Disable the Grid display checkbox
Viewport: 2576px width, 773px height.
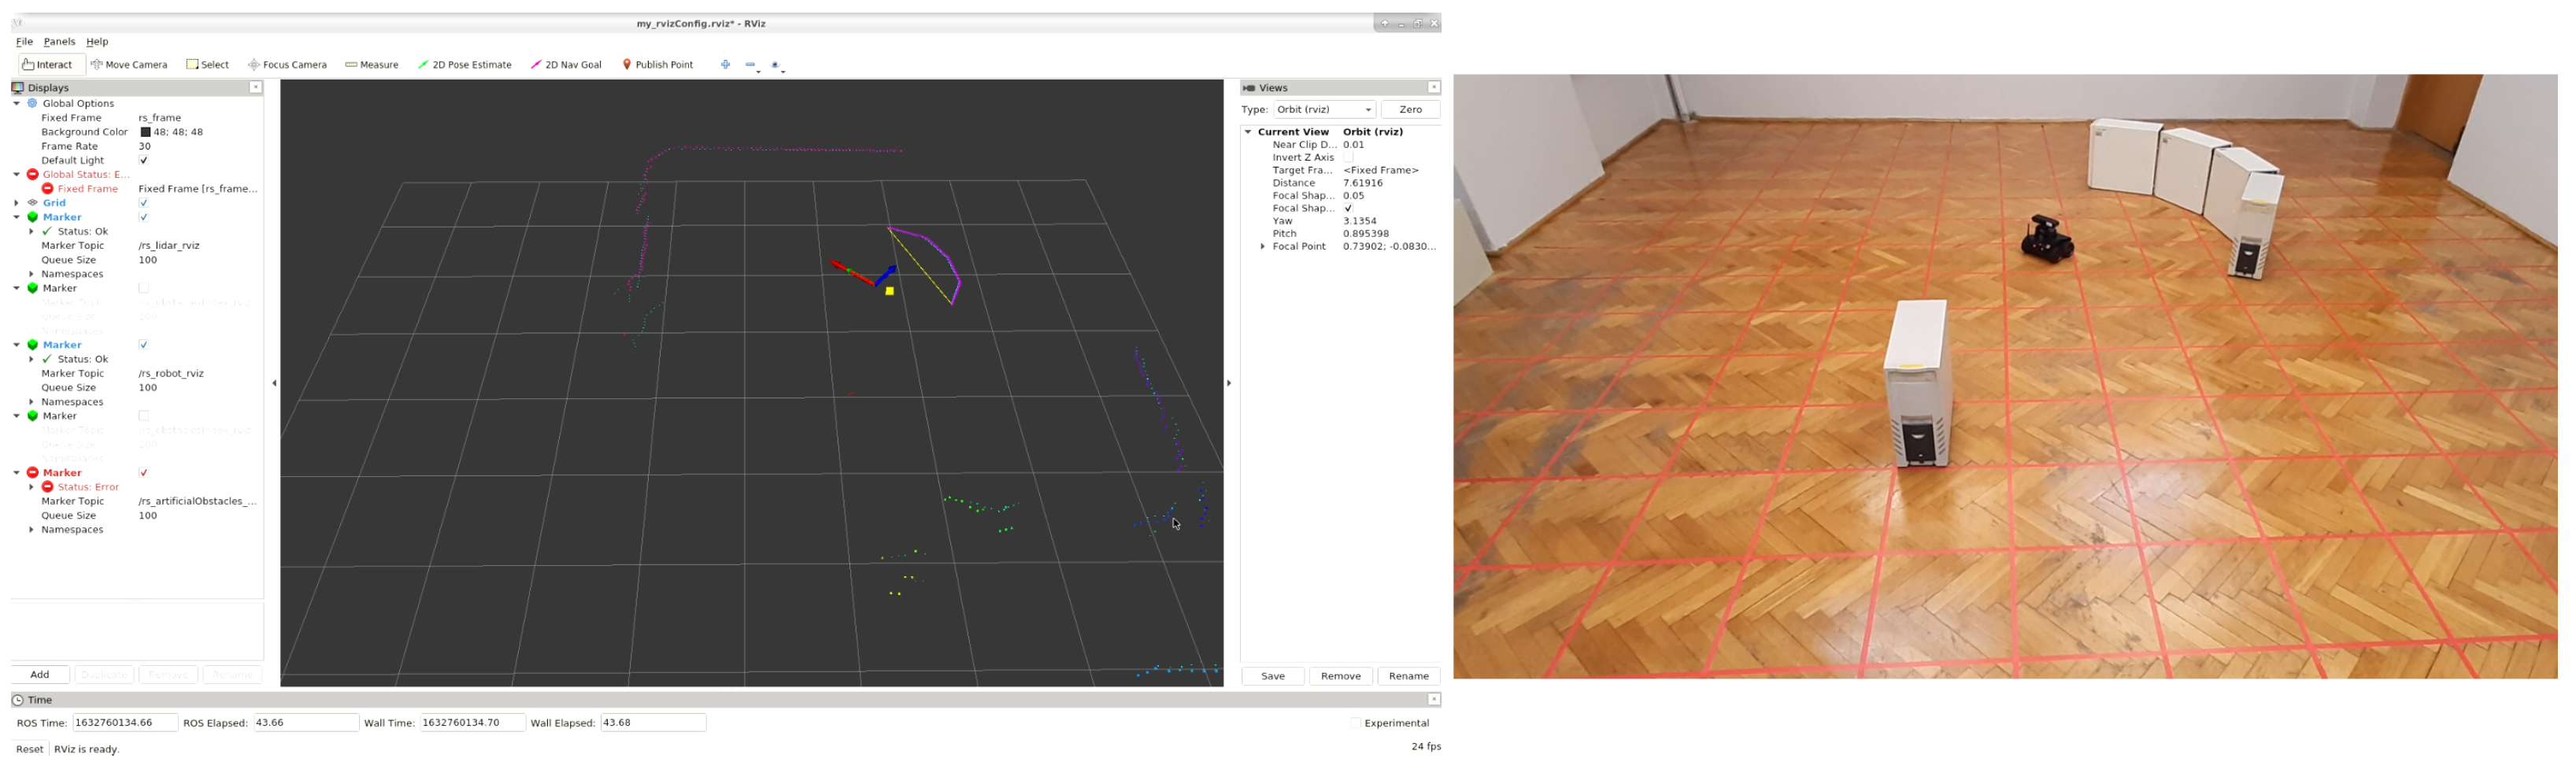pos(144,203)
